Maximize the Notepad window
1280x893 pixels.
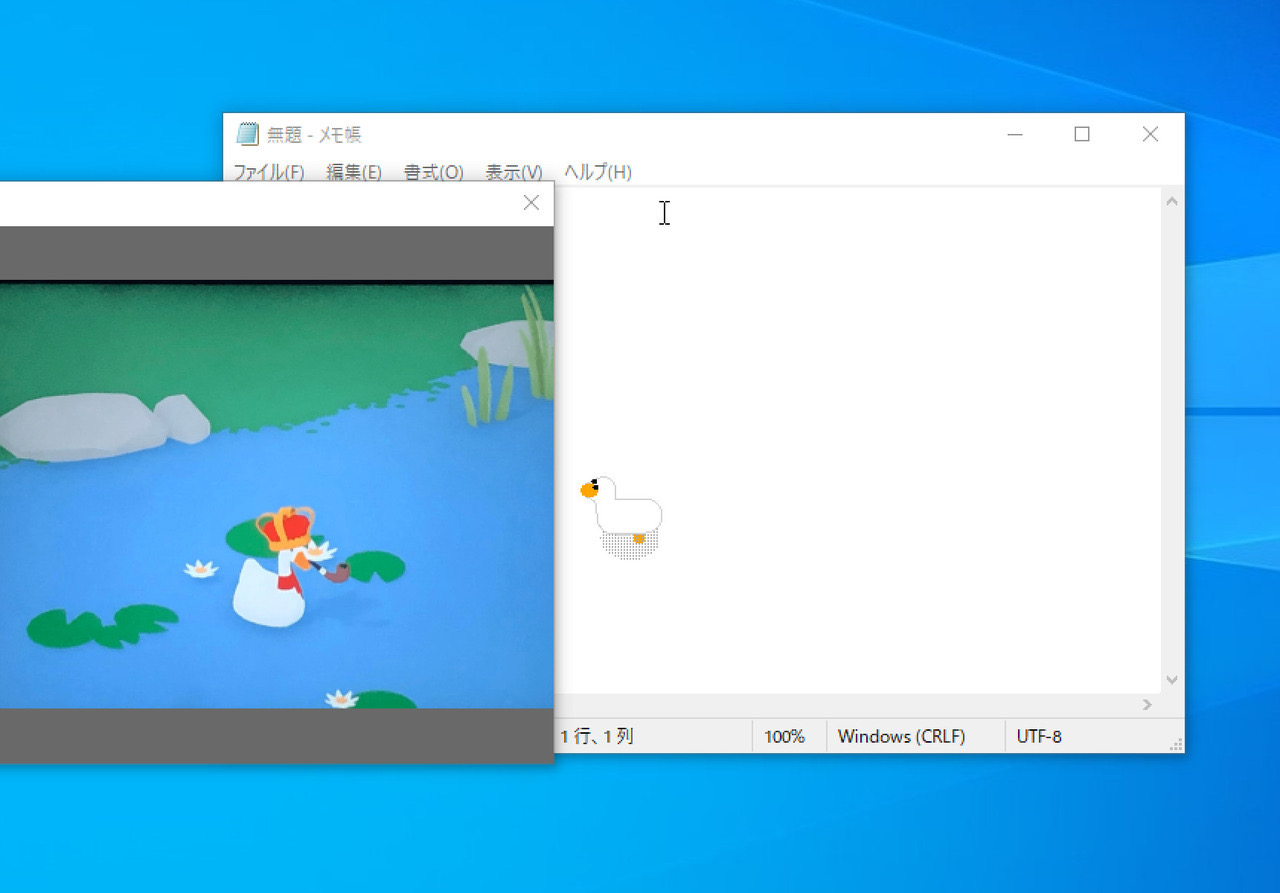coord(1082,134)
